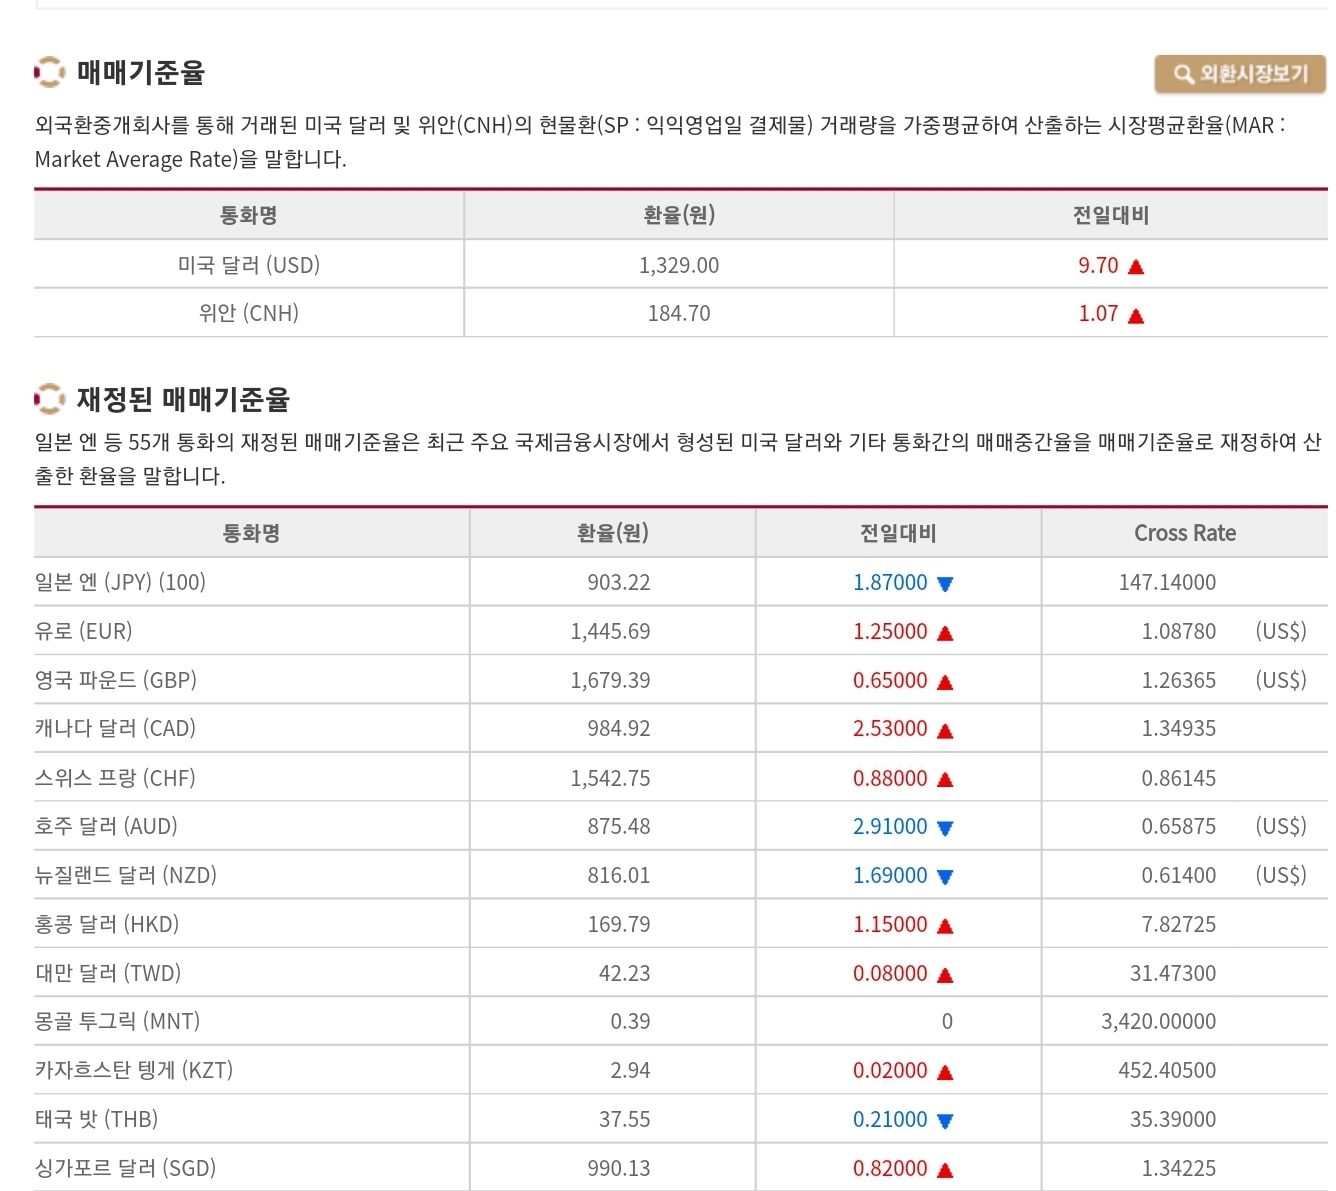Click CHF rate value 1,542.75
This screenshot has height=1191, width=1336.
tap(610, 778)
